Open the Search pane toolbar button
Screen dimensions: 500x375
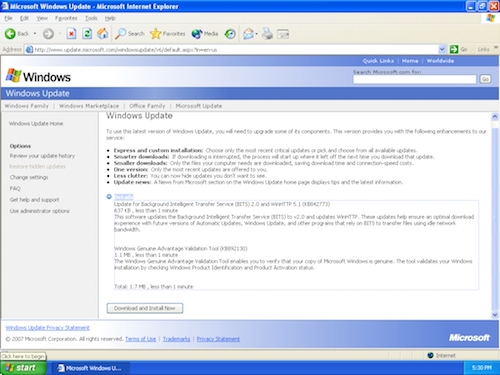pyautogui.click(x=130, y=34)
